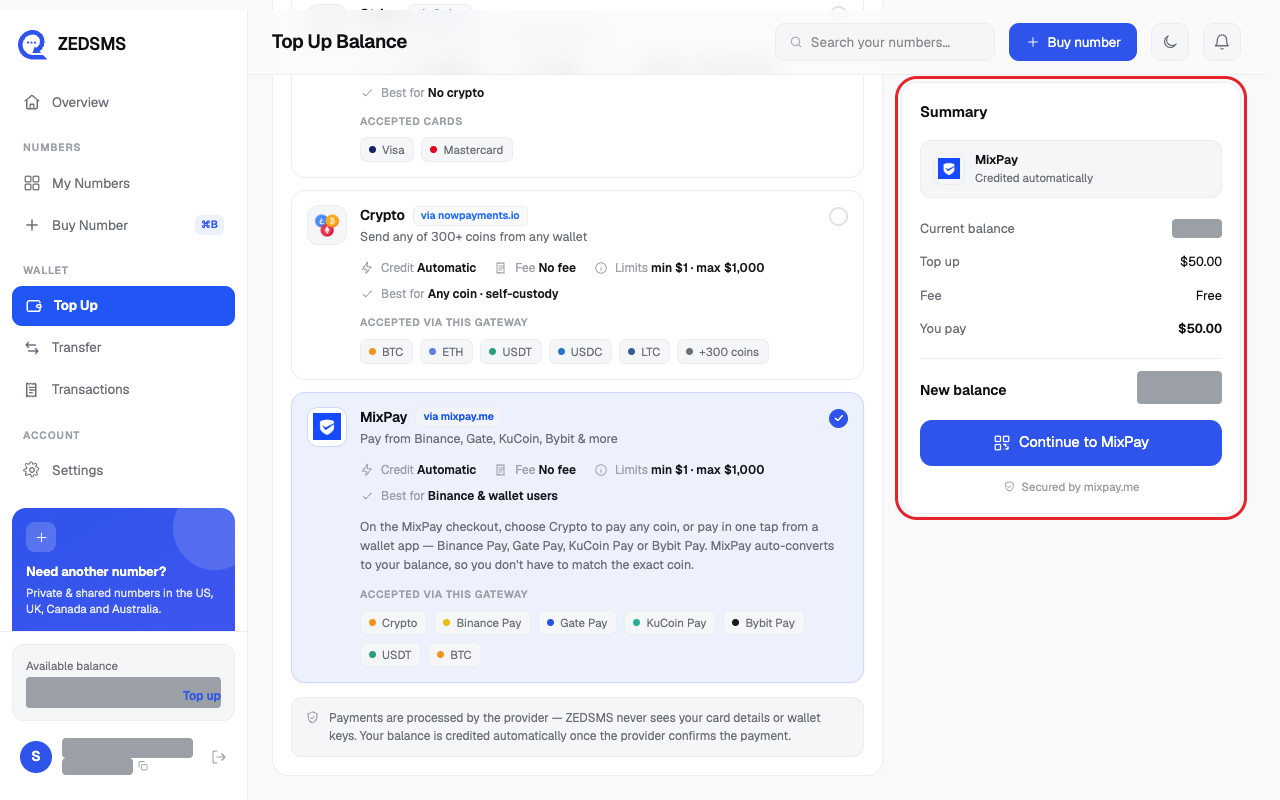
Task: Click the blue Buy number button
Action: 1073,42
